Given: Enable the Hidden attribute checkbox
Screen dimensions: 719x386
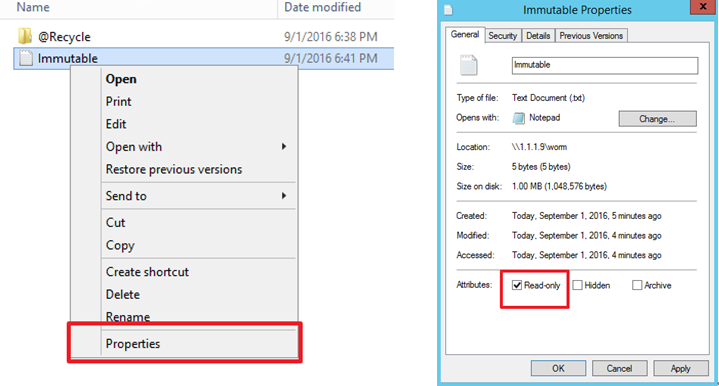Looking at the screenshot, I should [577, 285].
